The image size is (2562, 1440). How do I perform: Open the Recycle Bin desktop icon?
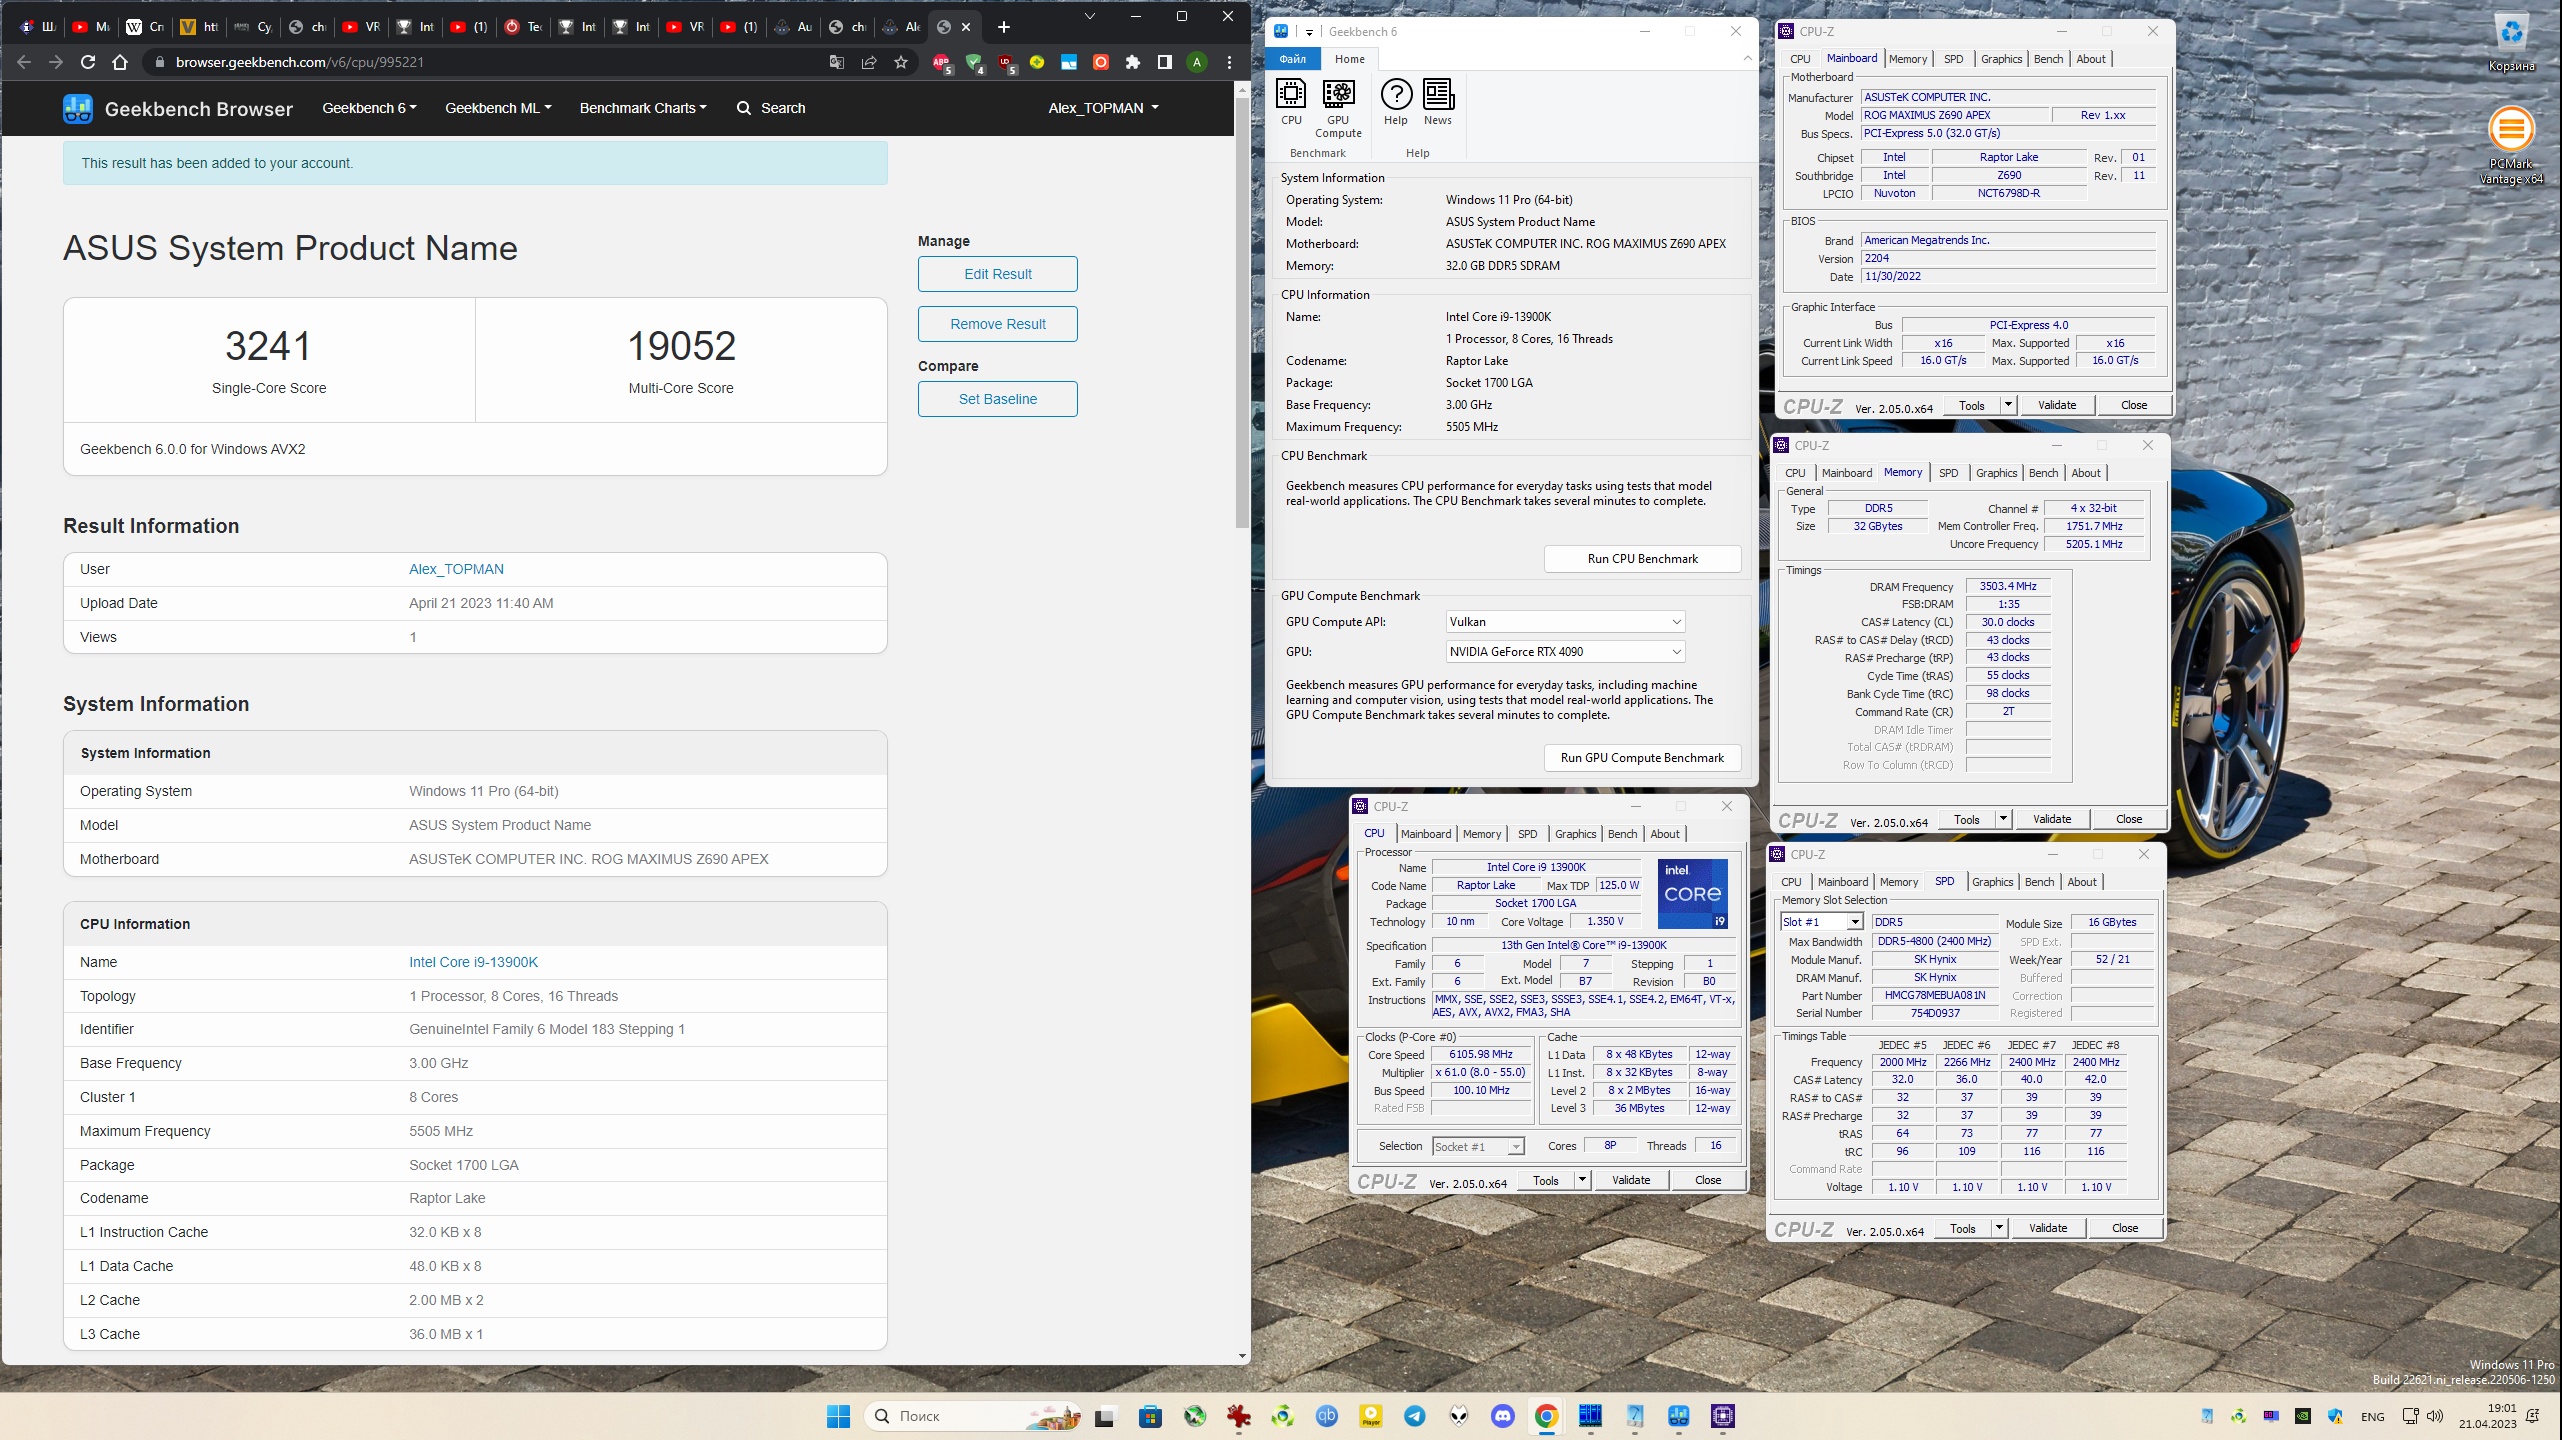(2511, 43)
